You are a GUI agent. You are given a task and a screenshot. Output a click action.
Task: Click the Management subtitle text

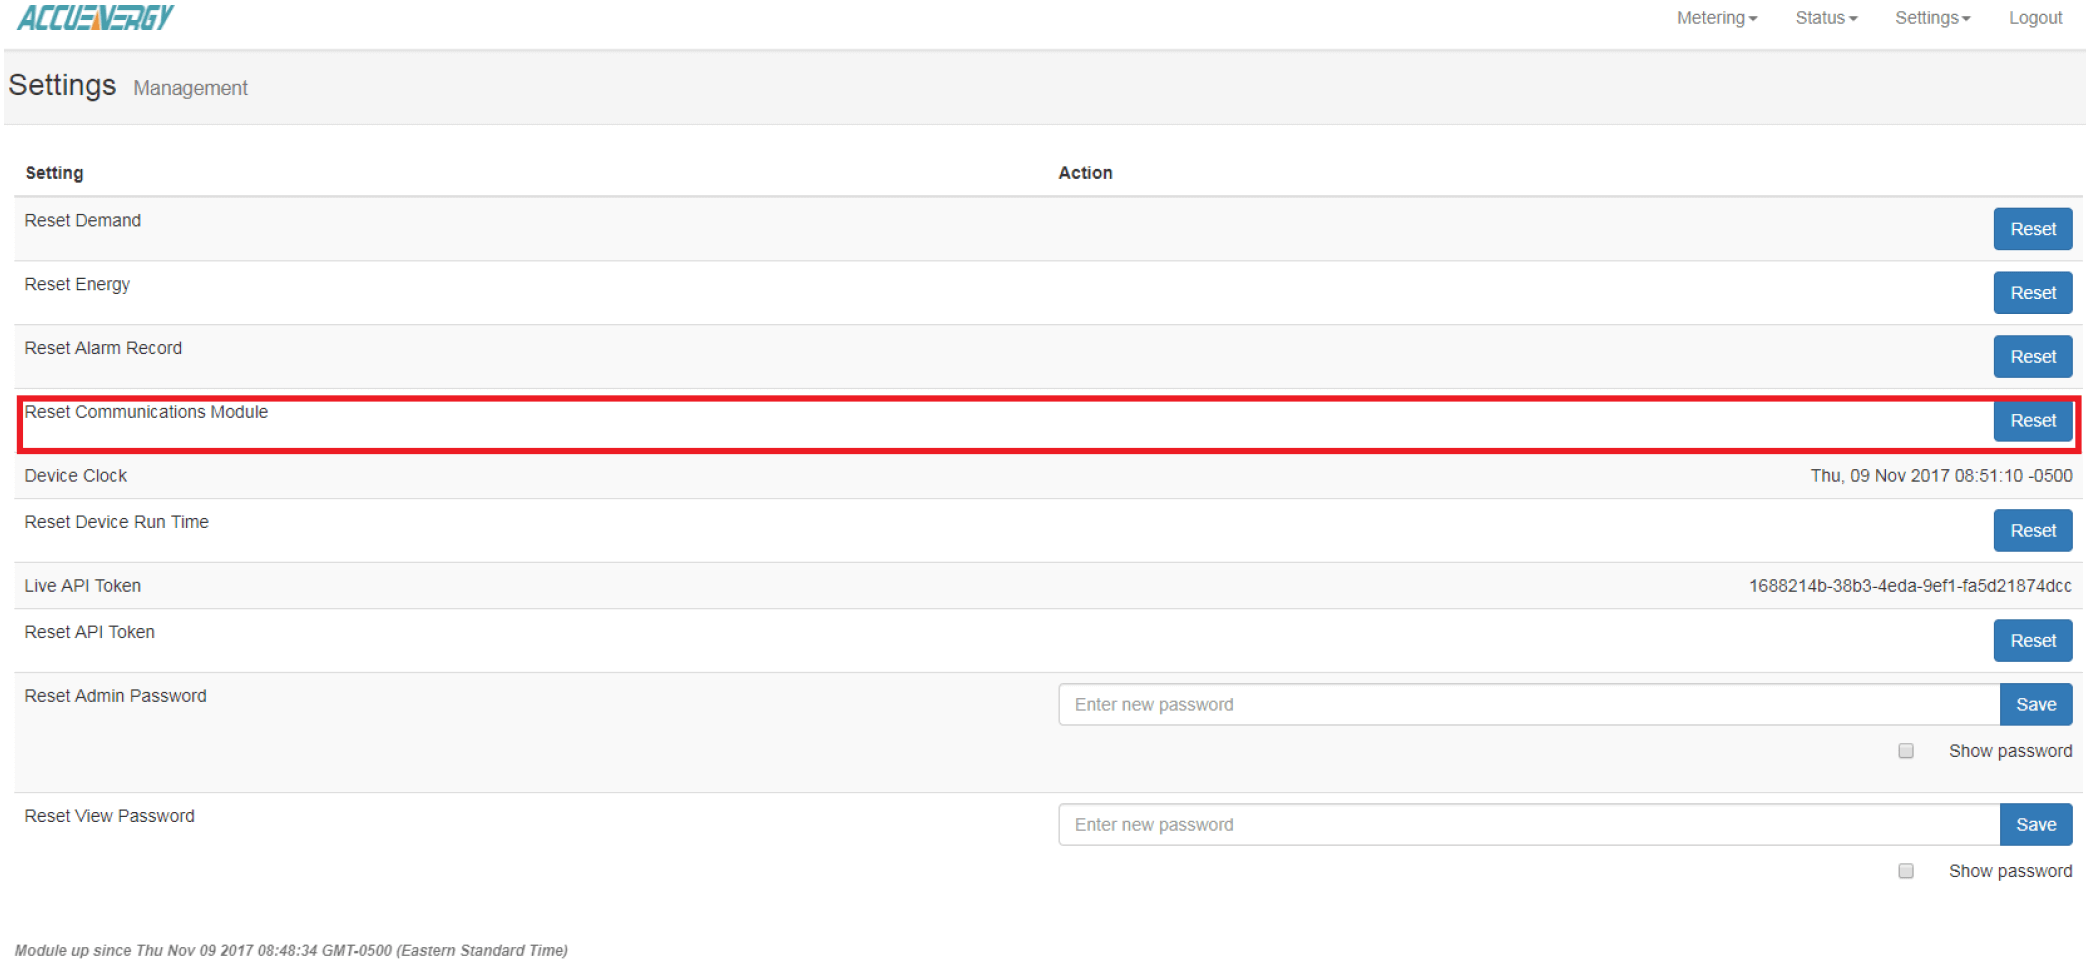(190, 88)
